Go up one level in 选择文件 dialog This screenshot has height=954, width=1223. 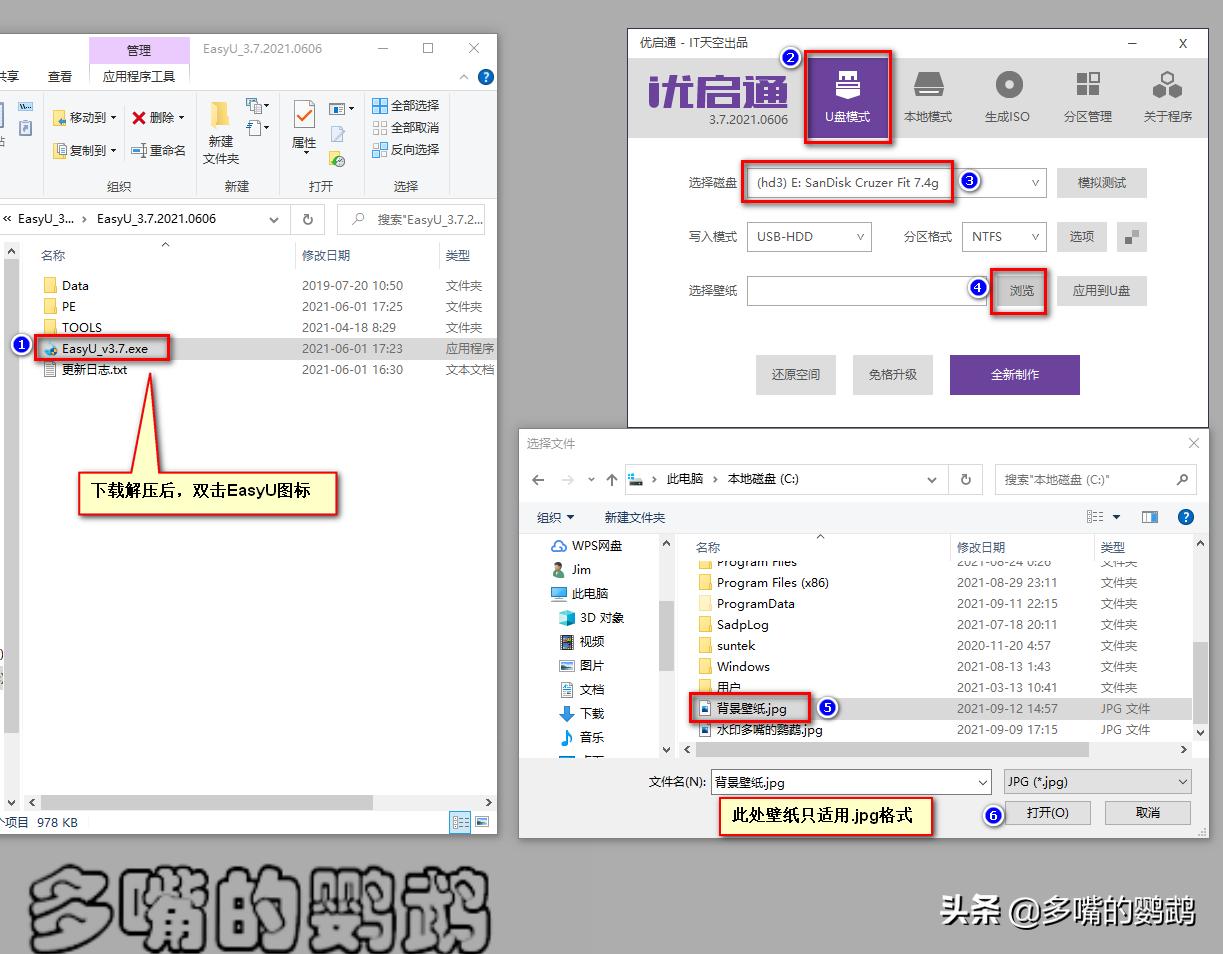(x=611, y=480)
